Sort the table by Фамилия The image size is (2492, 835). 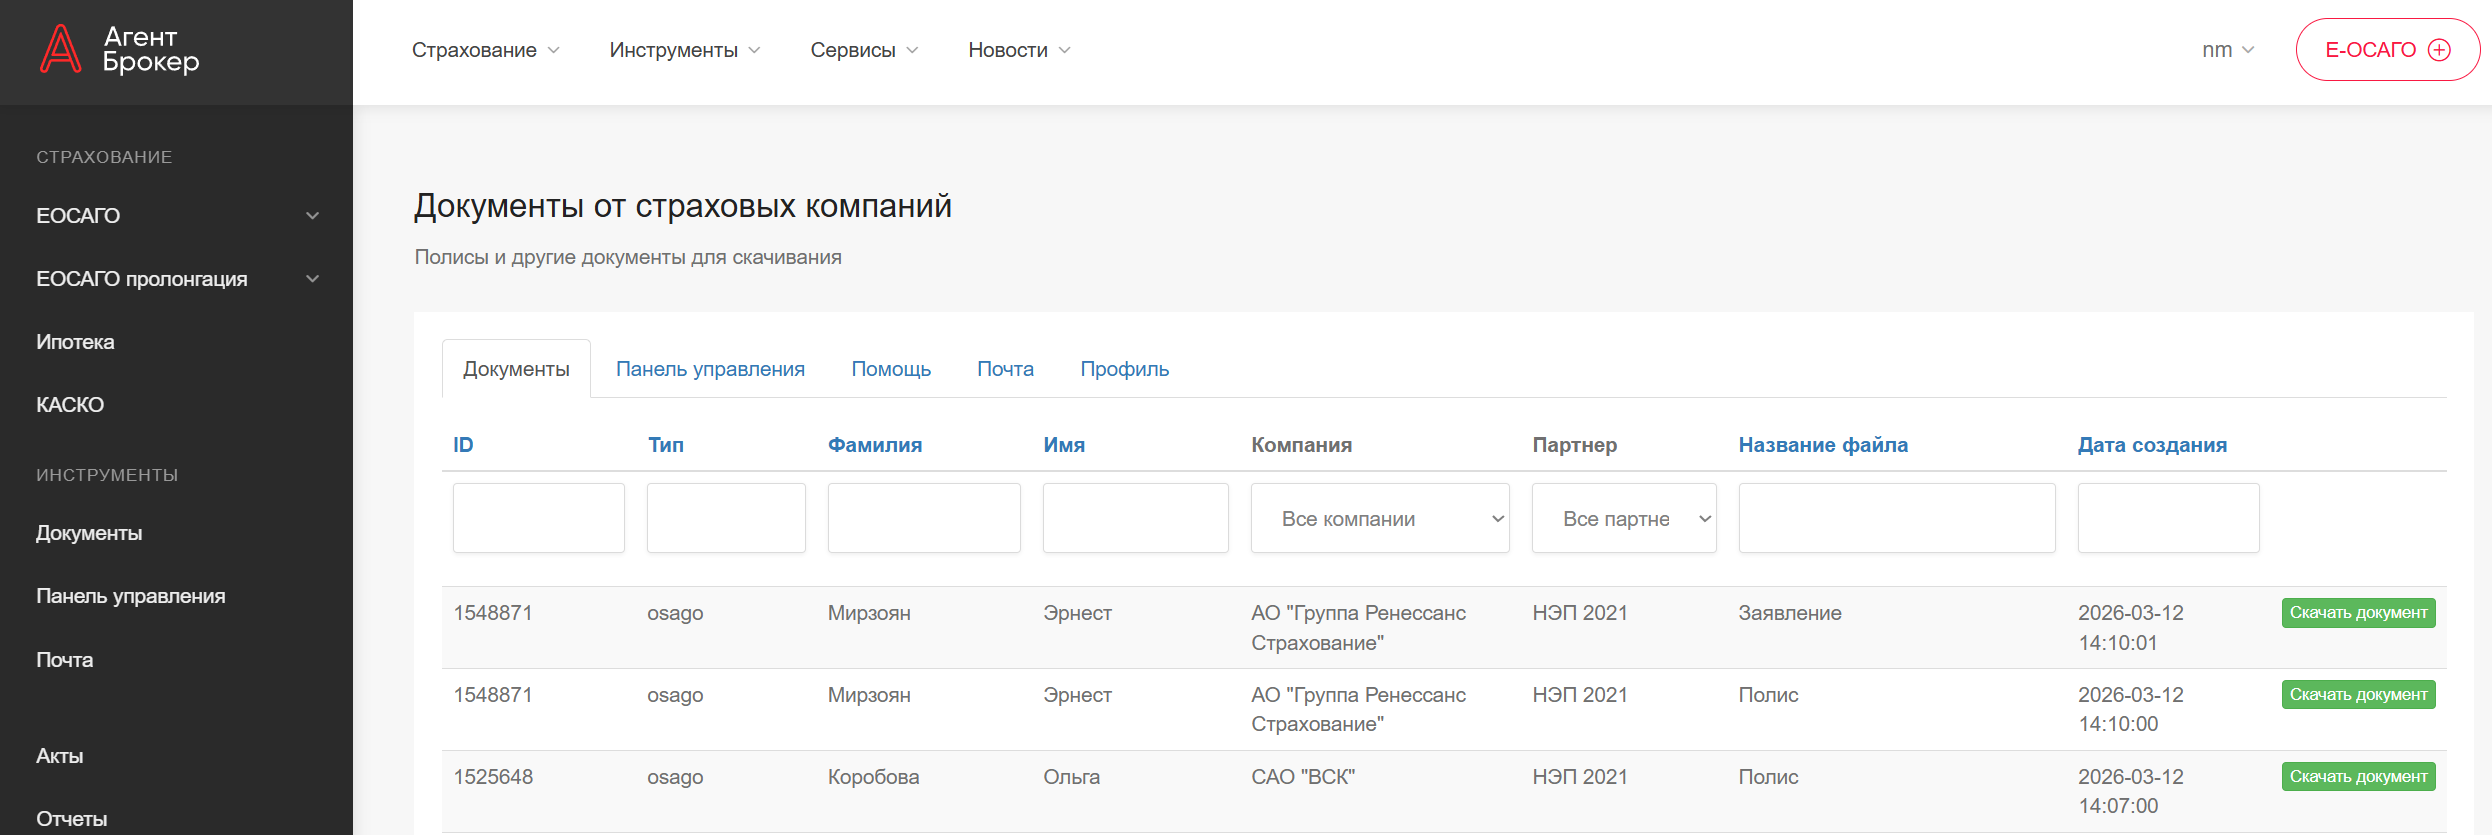(874, 445)
